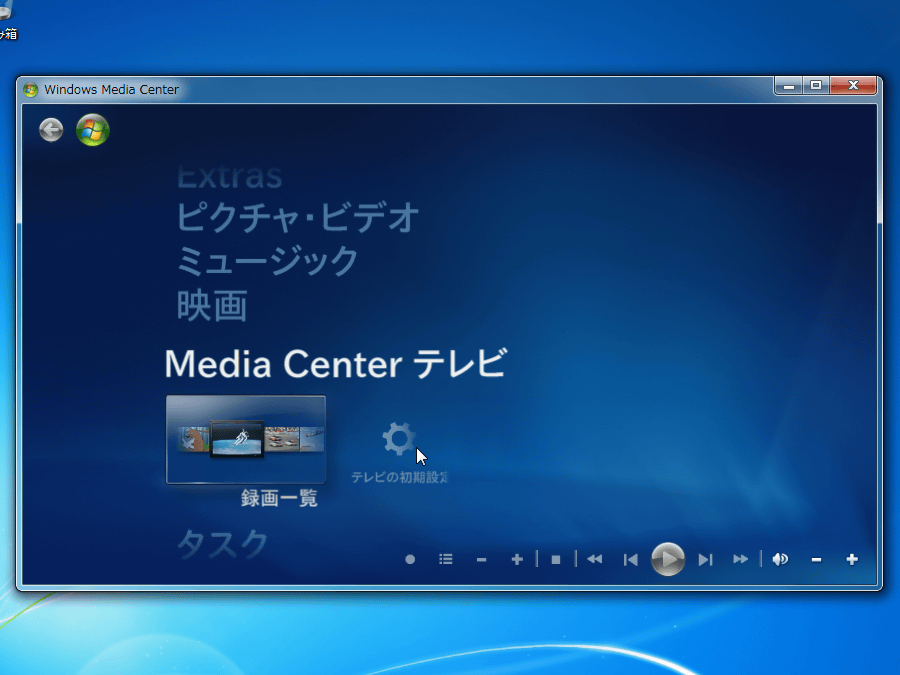Image resolution: width=900 pixels, height=675 pixels.
Task: Go back with the arrow button
Action: [51, 130]
